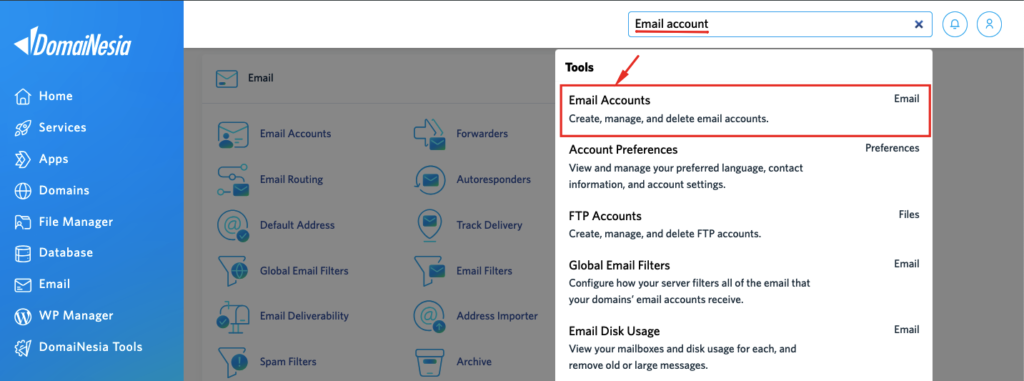Image resolution: width=1024 pixels, height=381 pixels.
Task: Click the WP Manager WordPress icon
Action: coord(22,316)
